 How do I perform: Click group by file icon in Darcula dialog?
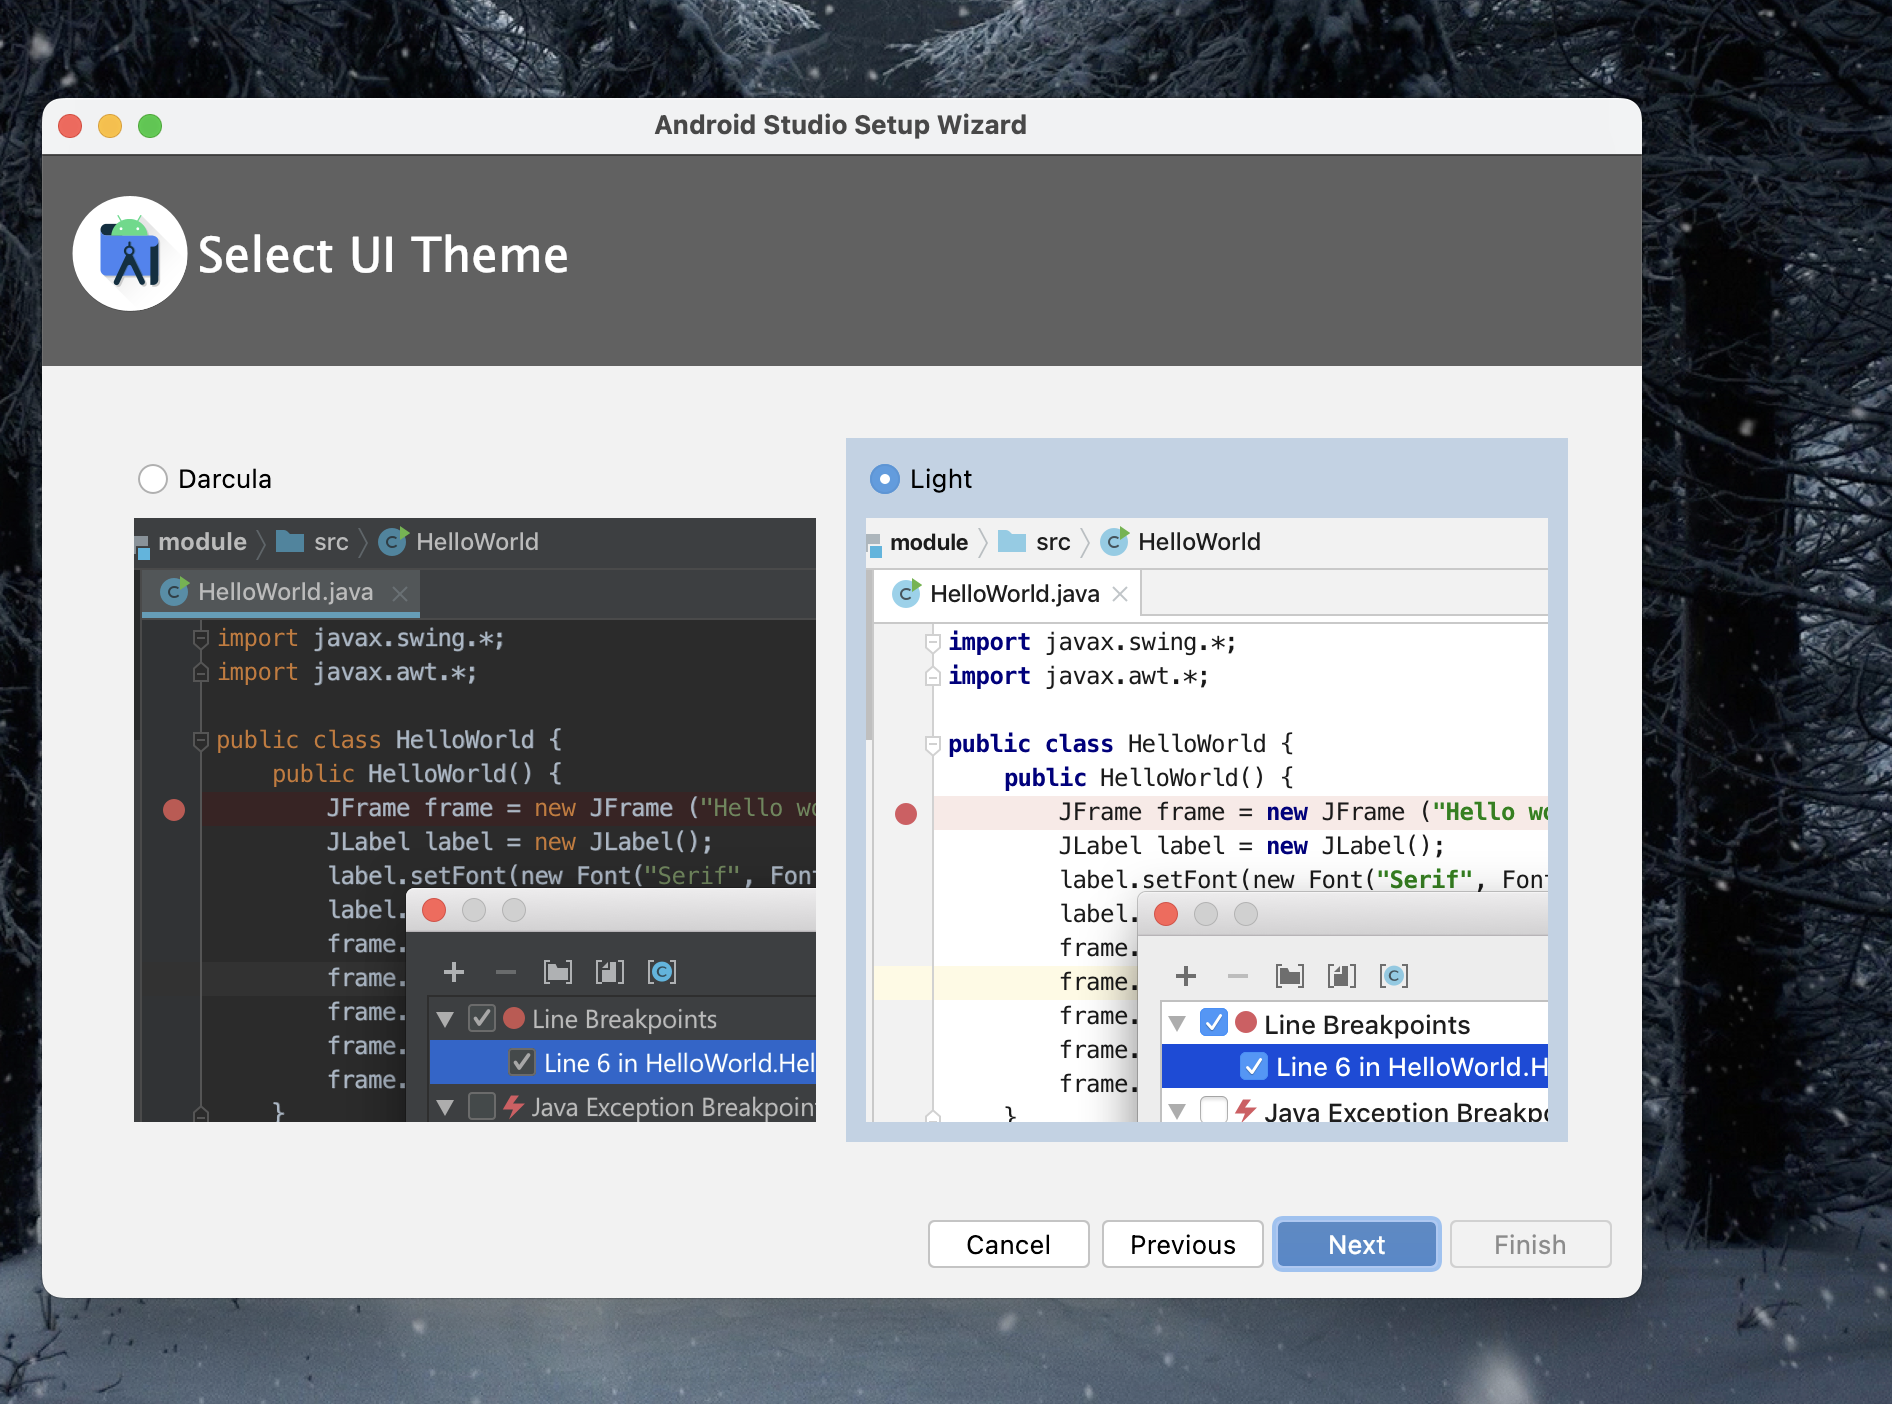click(610, 972)
